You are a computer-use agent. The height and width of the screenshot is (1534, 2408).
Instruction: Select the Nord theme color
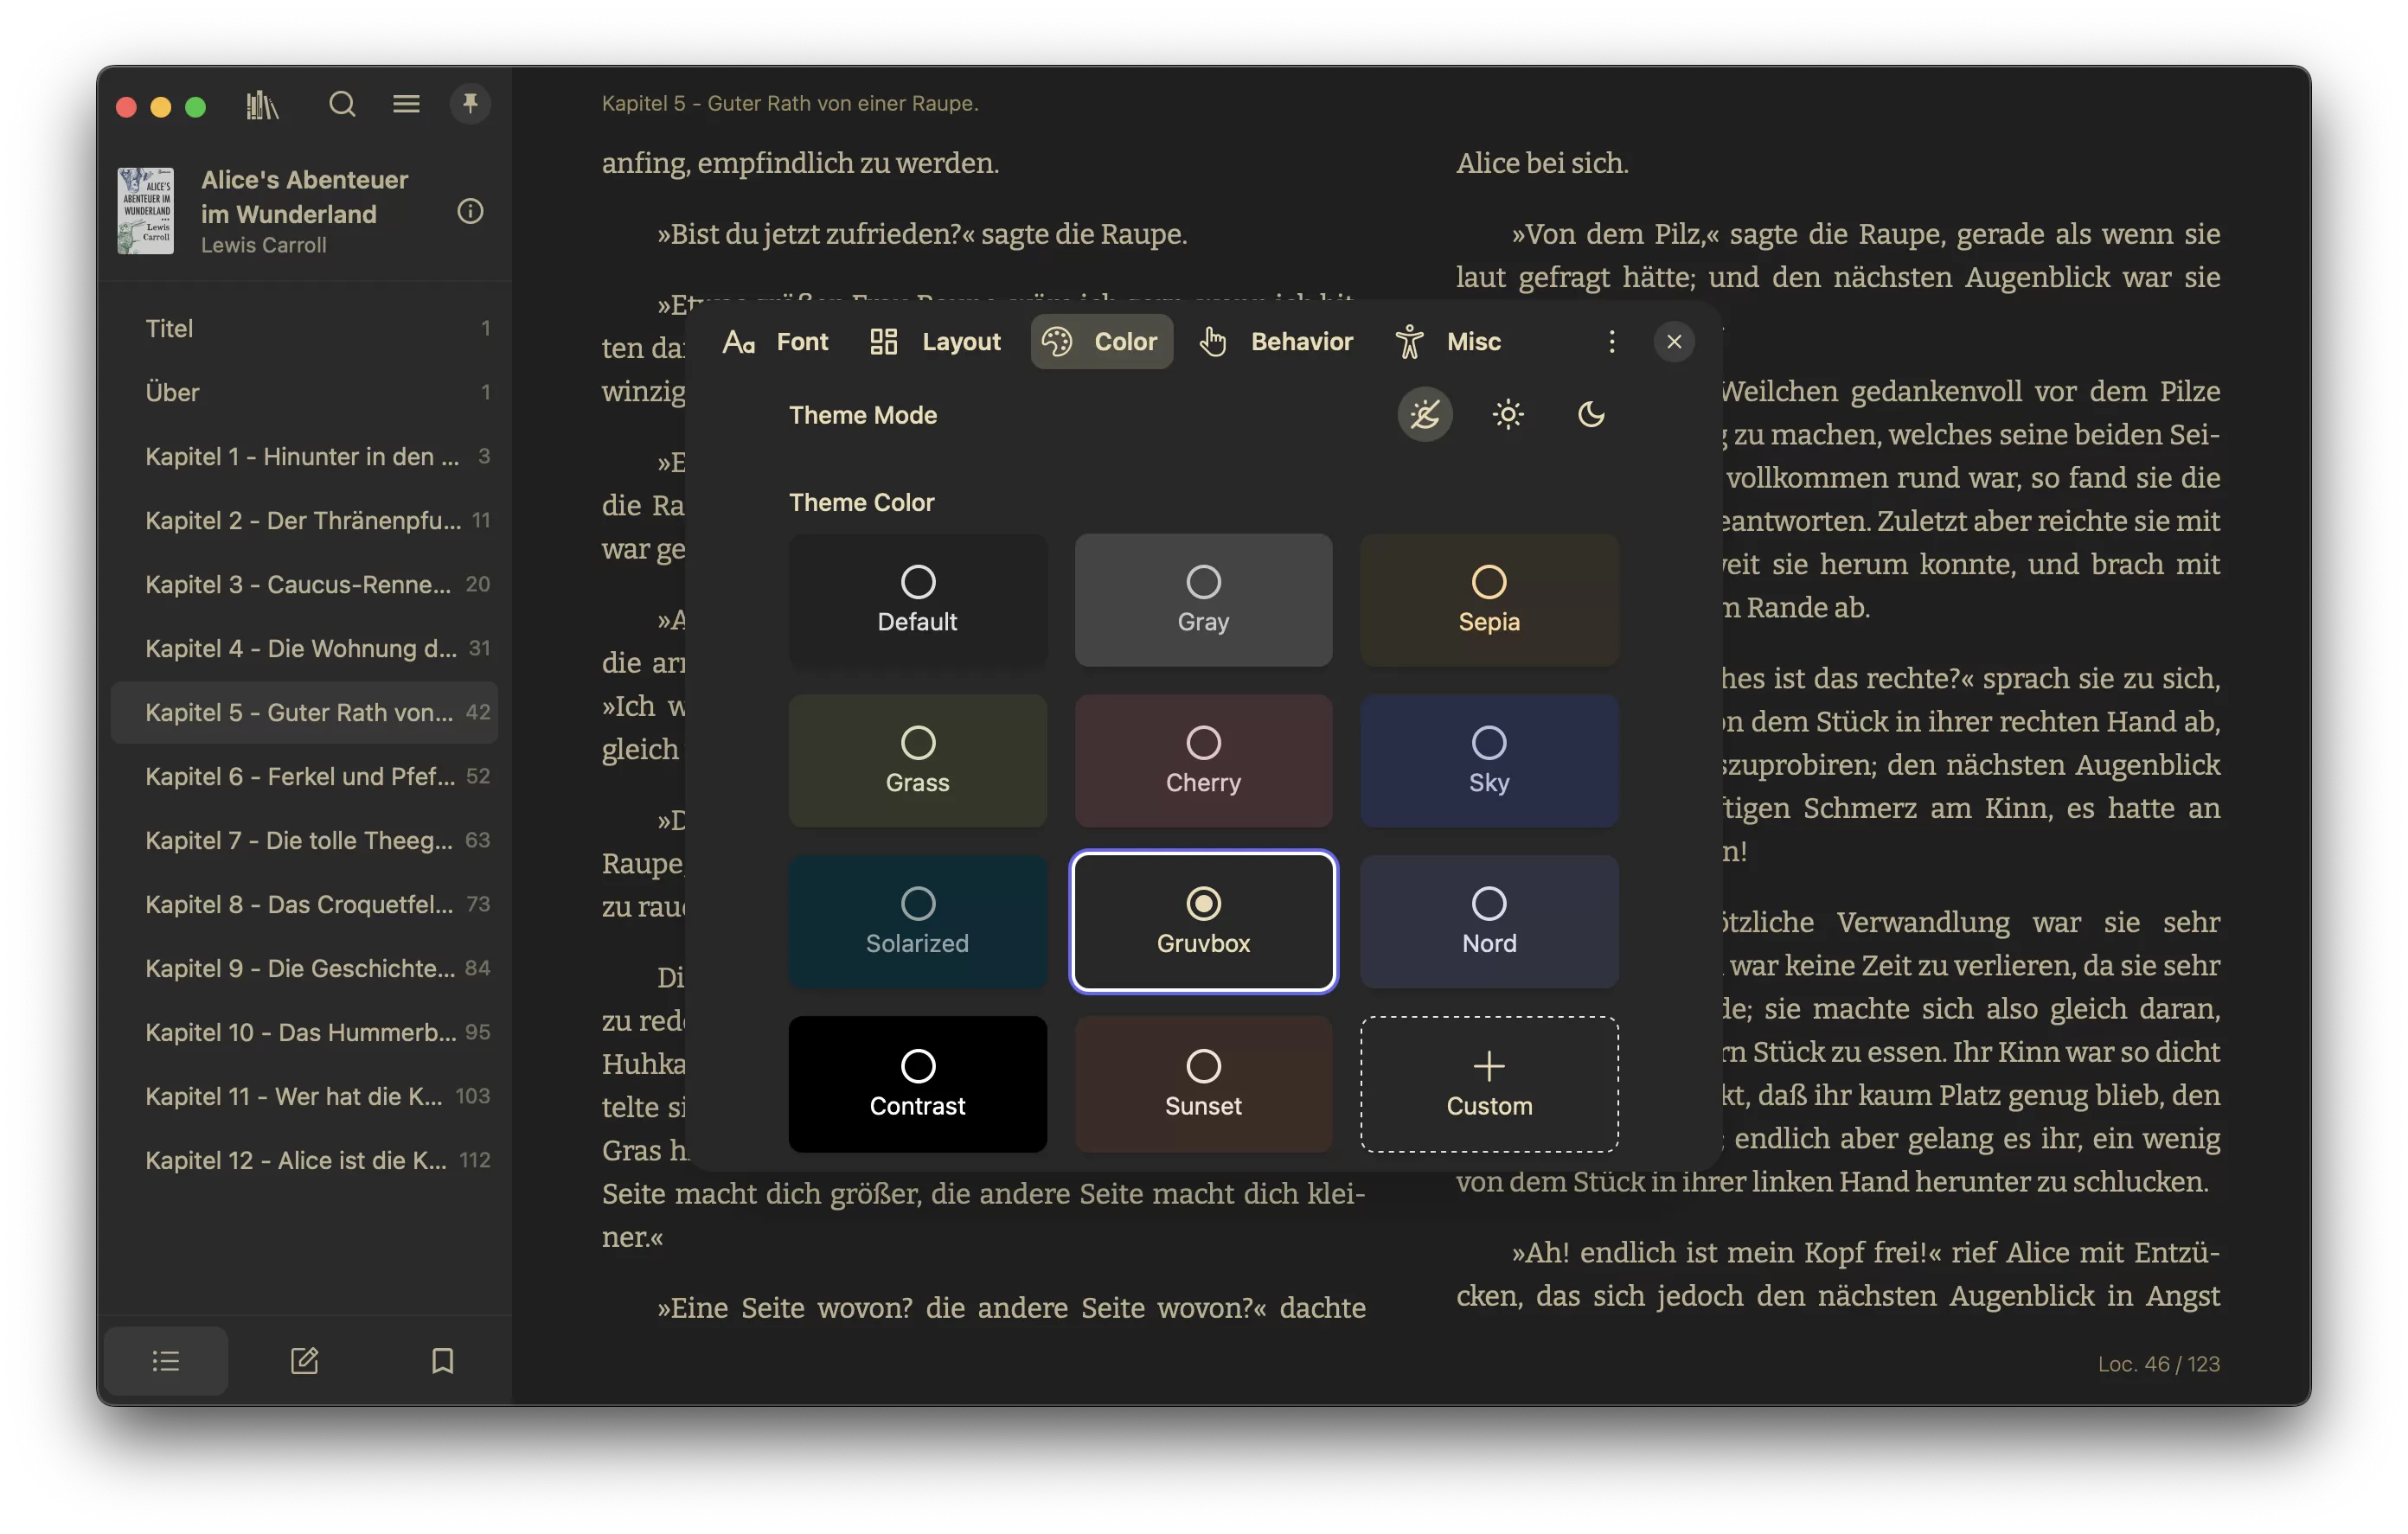click(x=1489, y=921)
